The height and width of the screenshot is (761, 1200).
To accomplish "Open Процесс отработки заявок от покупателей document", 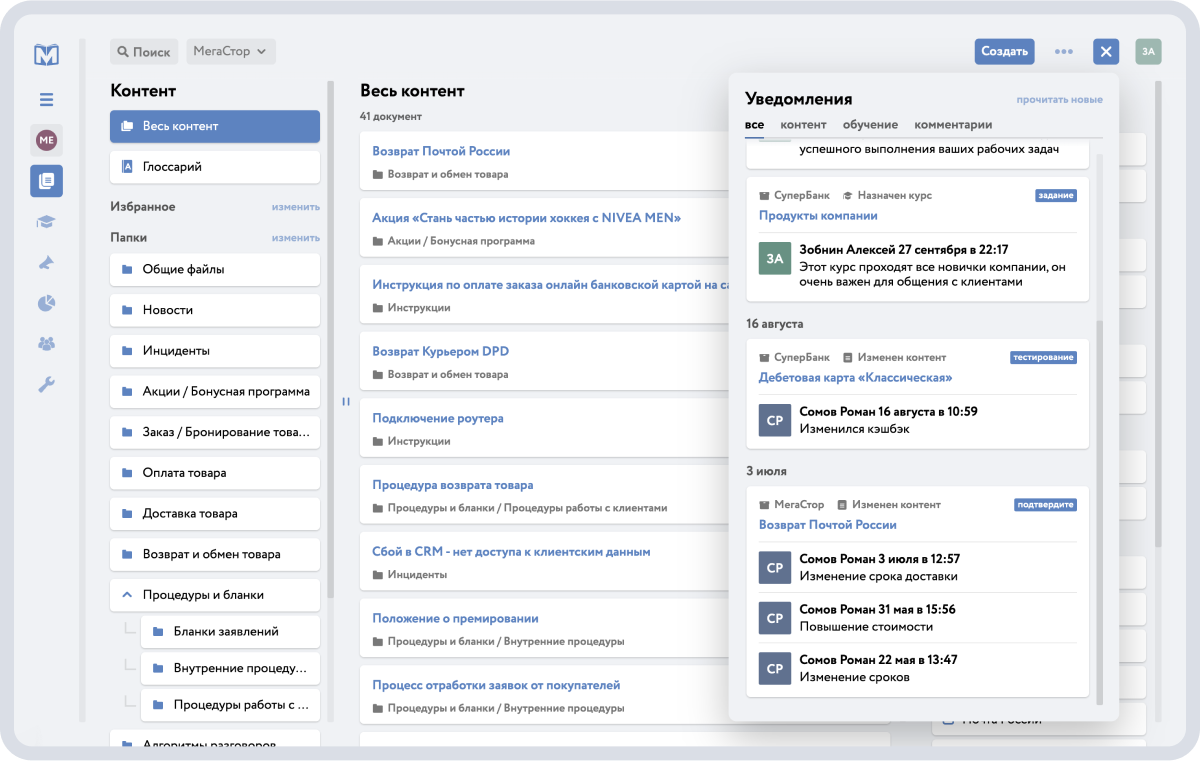I will (496, 685).
